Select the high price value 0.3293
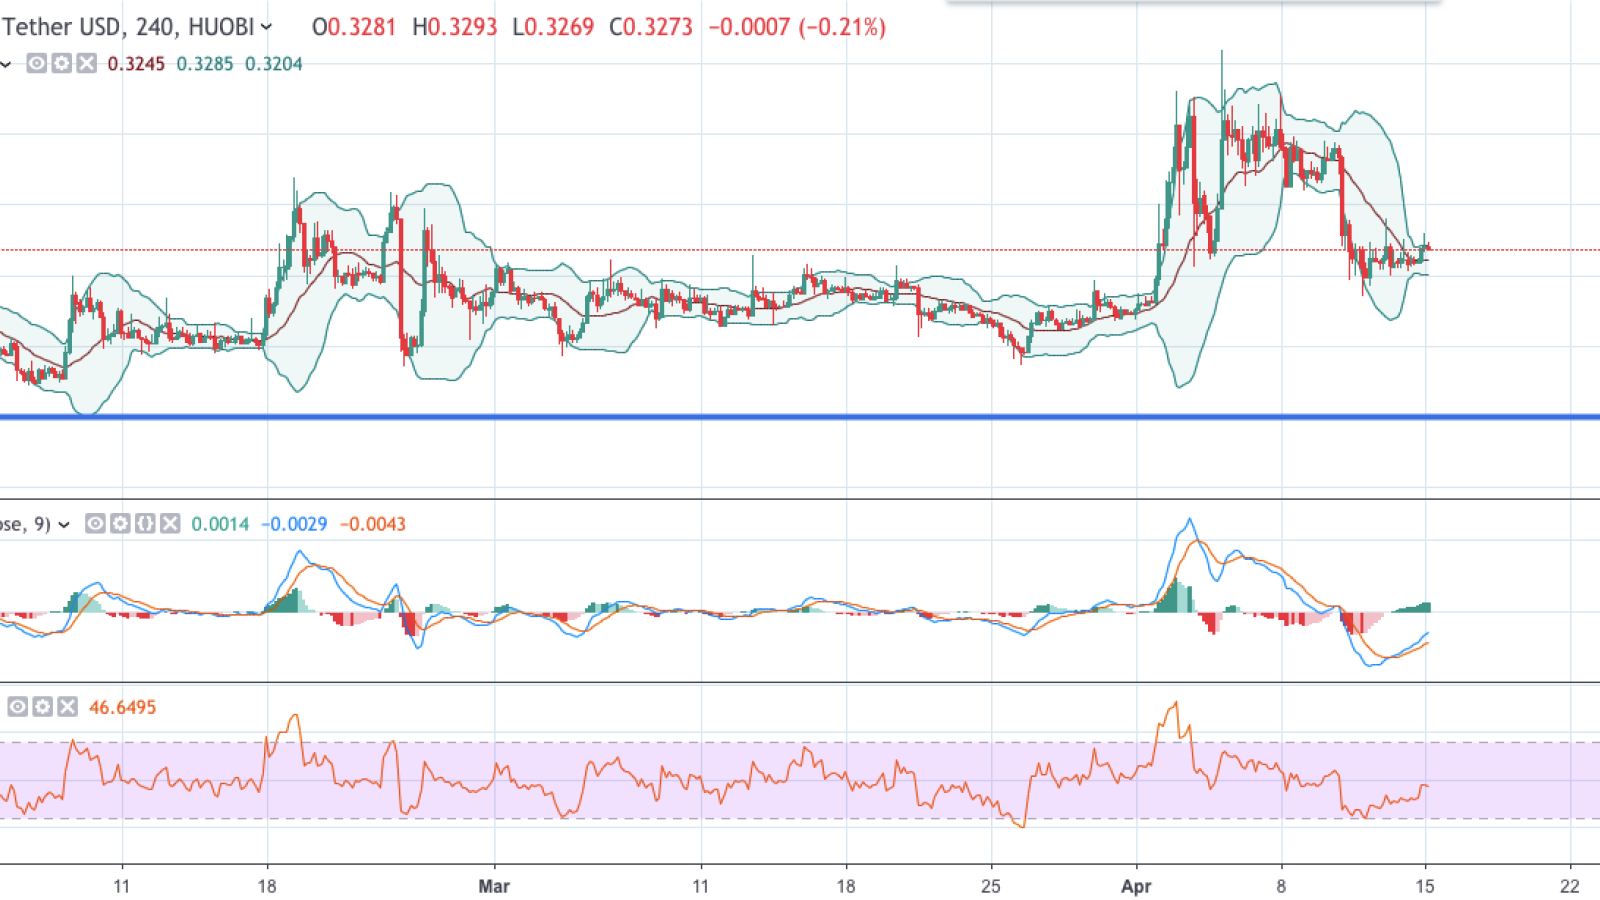Image resolution: width=1600 pixels, height=900 pixels. pos(462,27)
